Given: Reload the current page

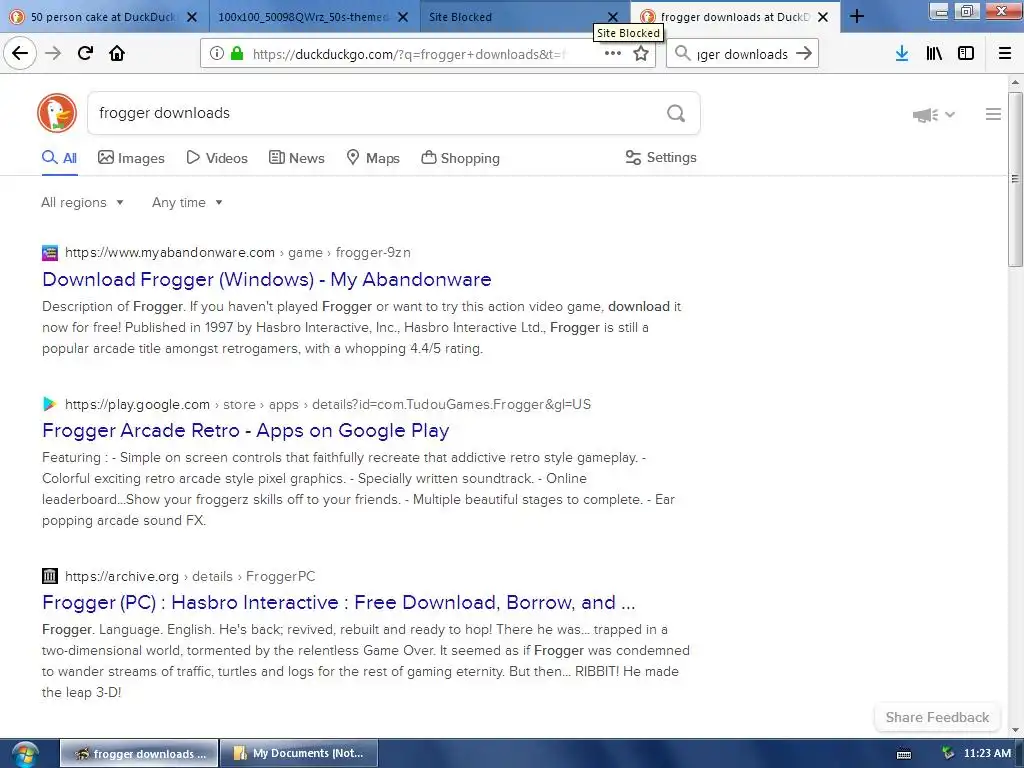Looking at the screenshot, I should 85,53.
